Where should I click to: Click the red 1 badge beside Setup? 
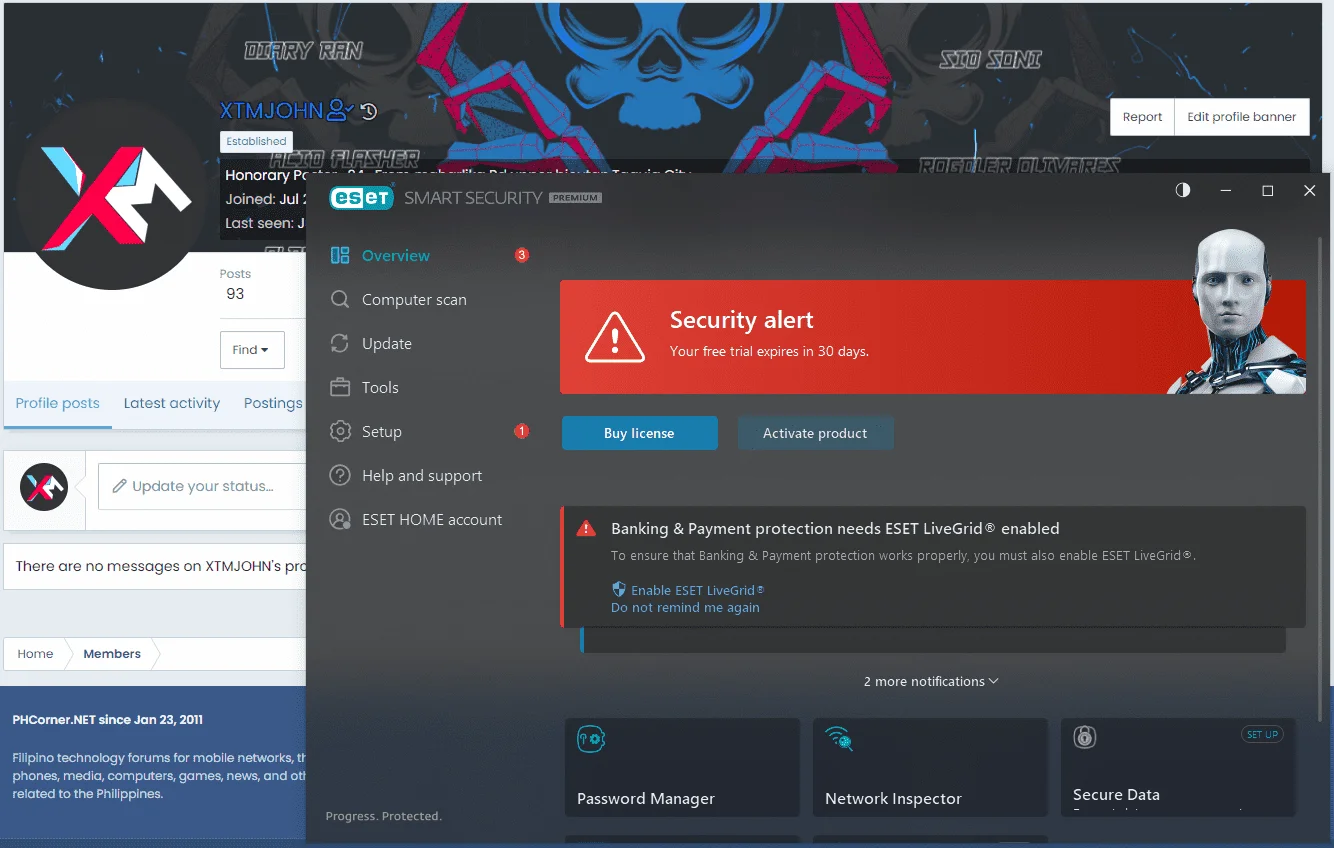pos(521,431)
